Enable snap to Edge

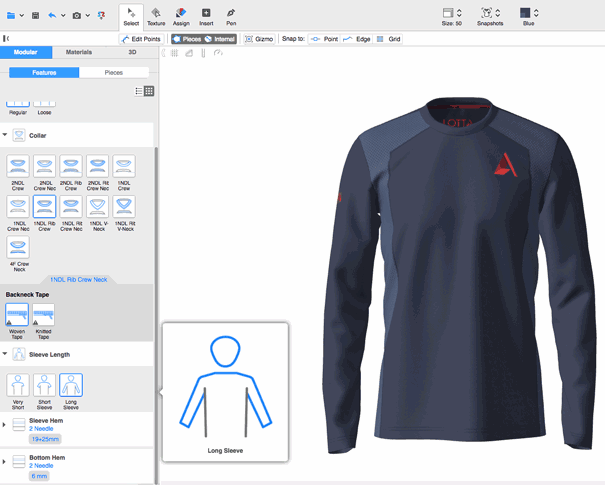[357, 39]
